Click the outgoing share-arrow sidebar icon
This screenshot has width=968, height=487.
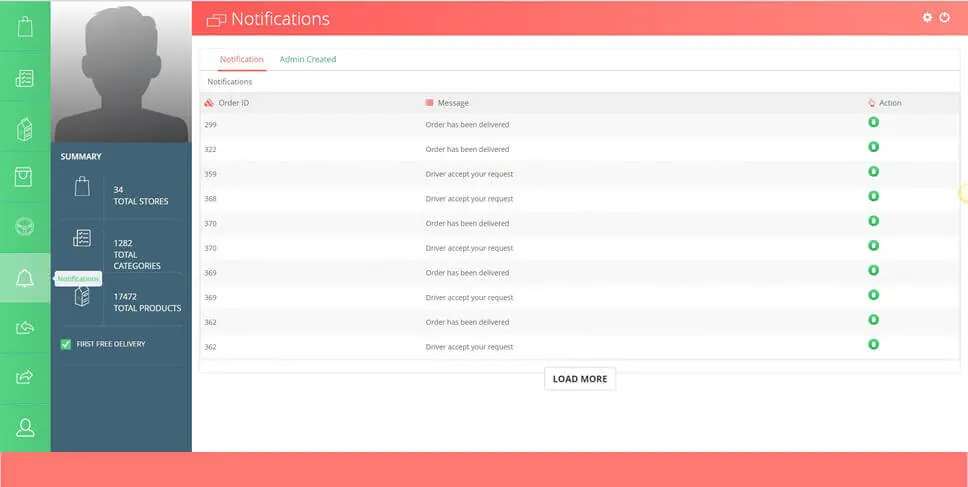pos(25,377)
